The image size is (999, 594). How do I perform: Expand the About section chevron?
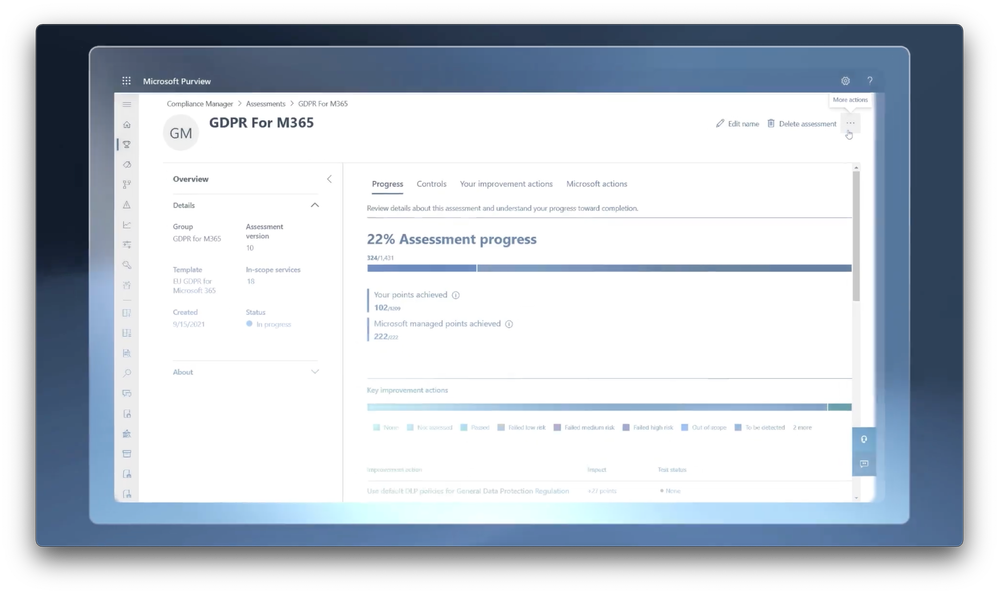coord(315,372)
